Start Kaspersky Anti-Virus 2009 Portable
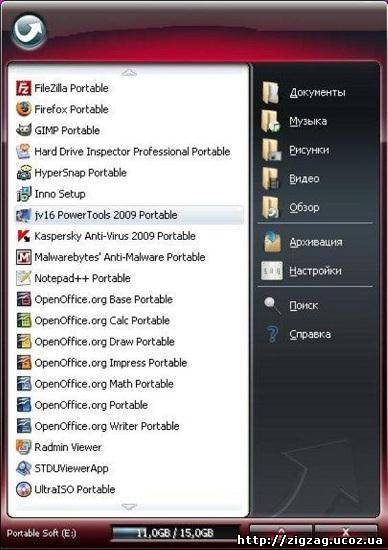This screenshot has height=550, width=388. click(129, 236)
